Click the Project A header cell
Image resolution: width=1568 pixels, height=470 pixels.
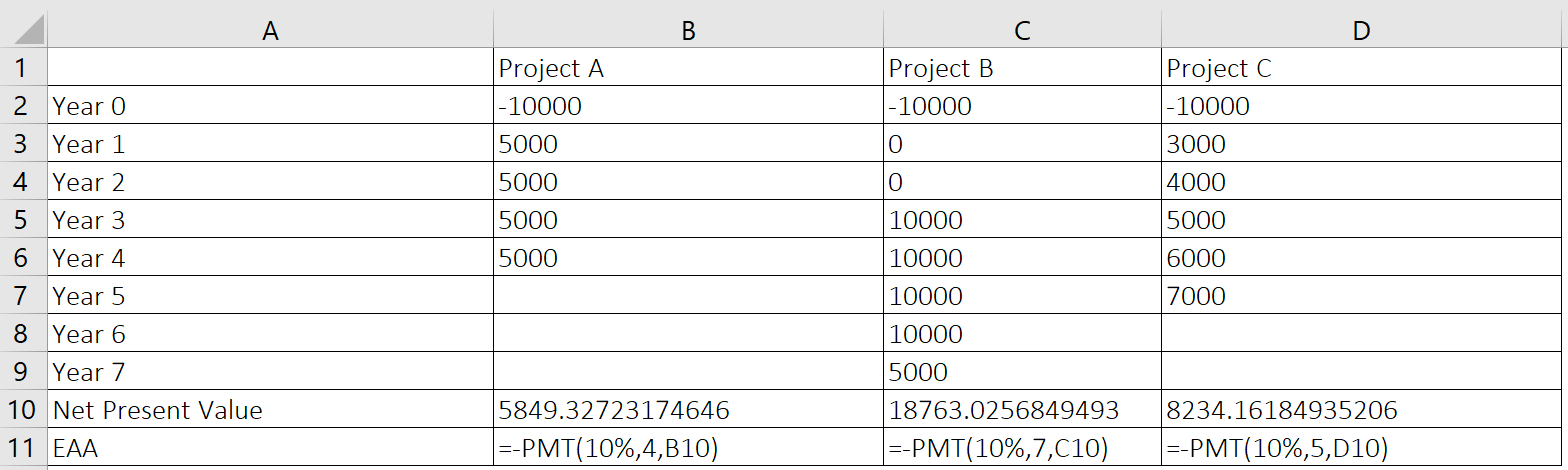[x=688, y=68]
